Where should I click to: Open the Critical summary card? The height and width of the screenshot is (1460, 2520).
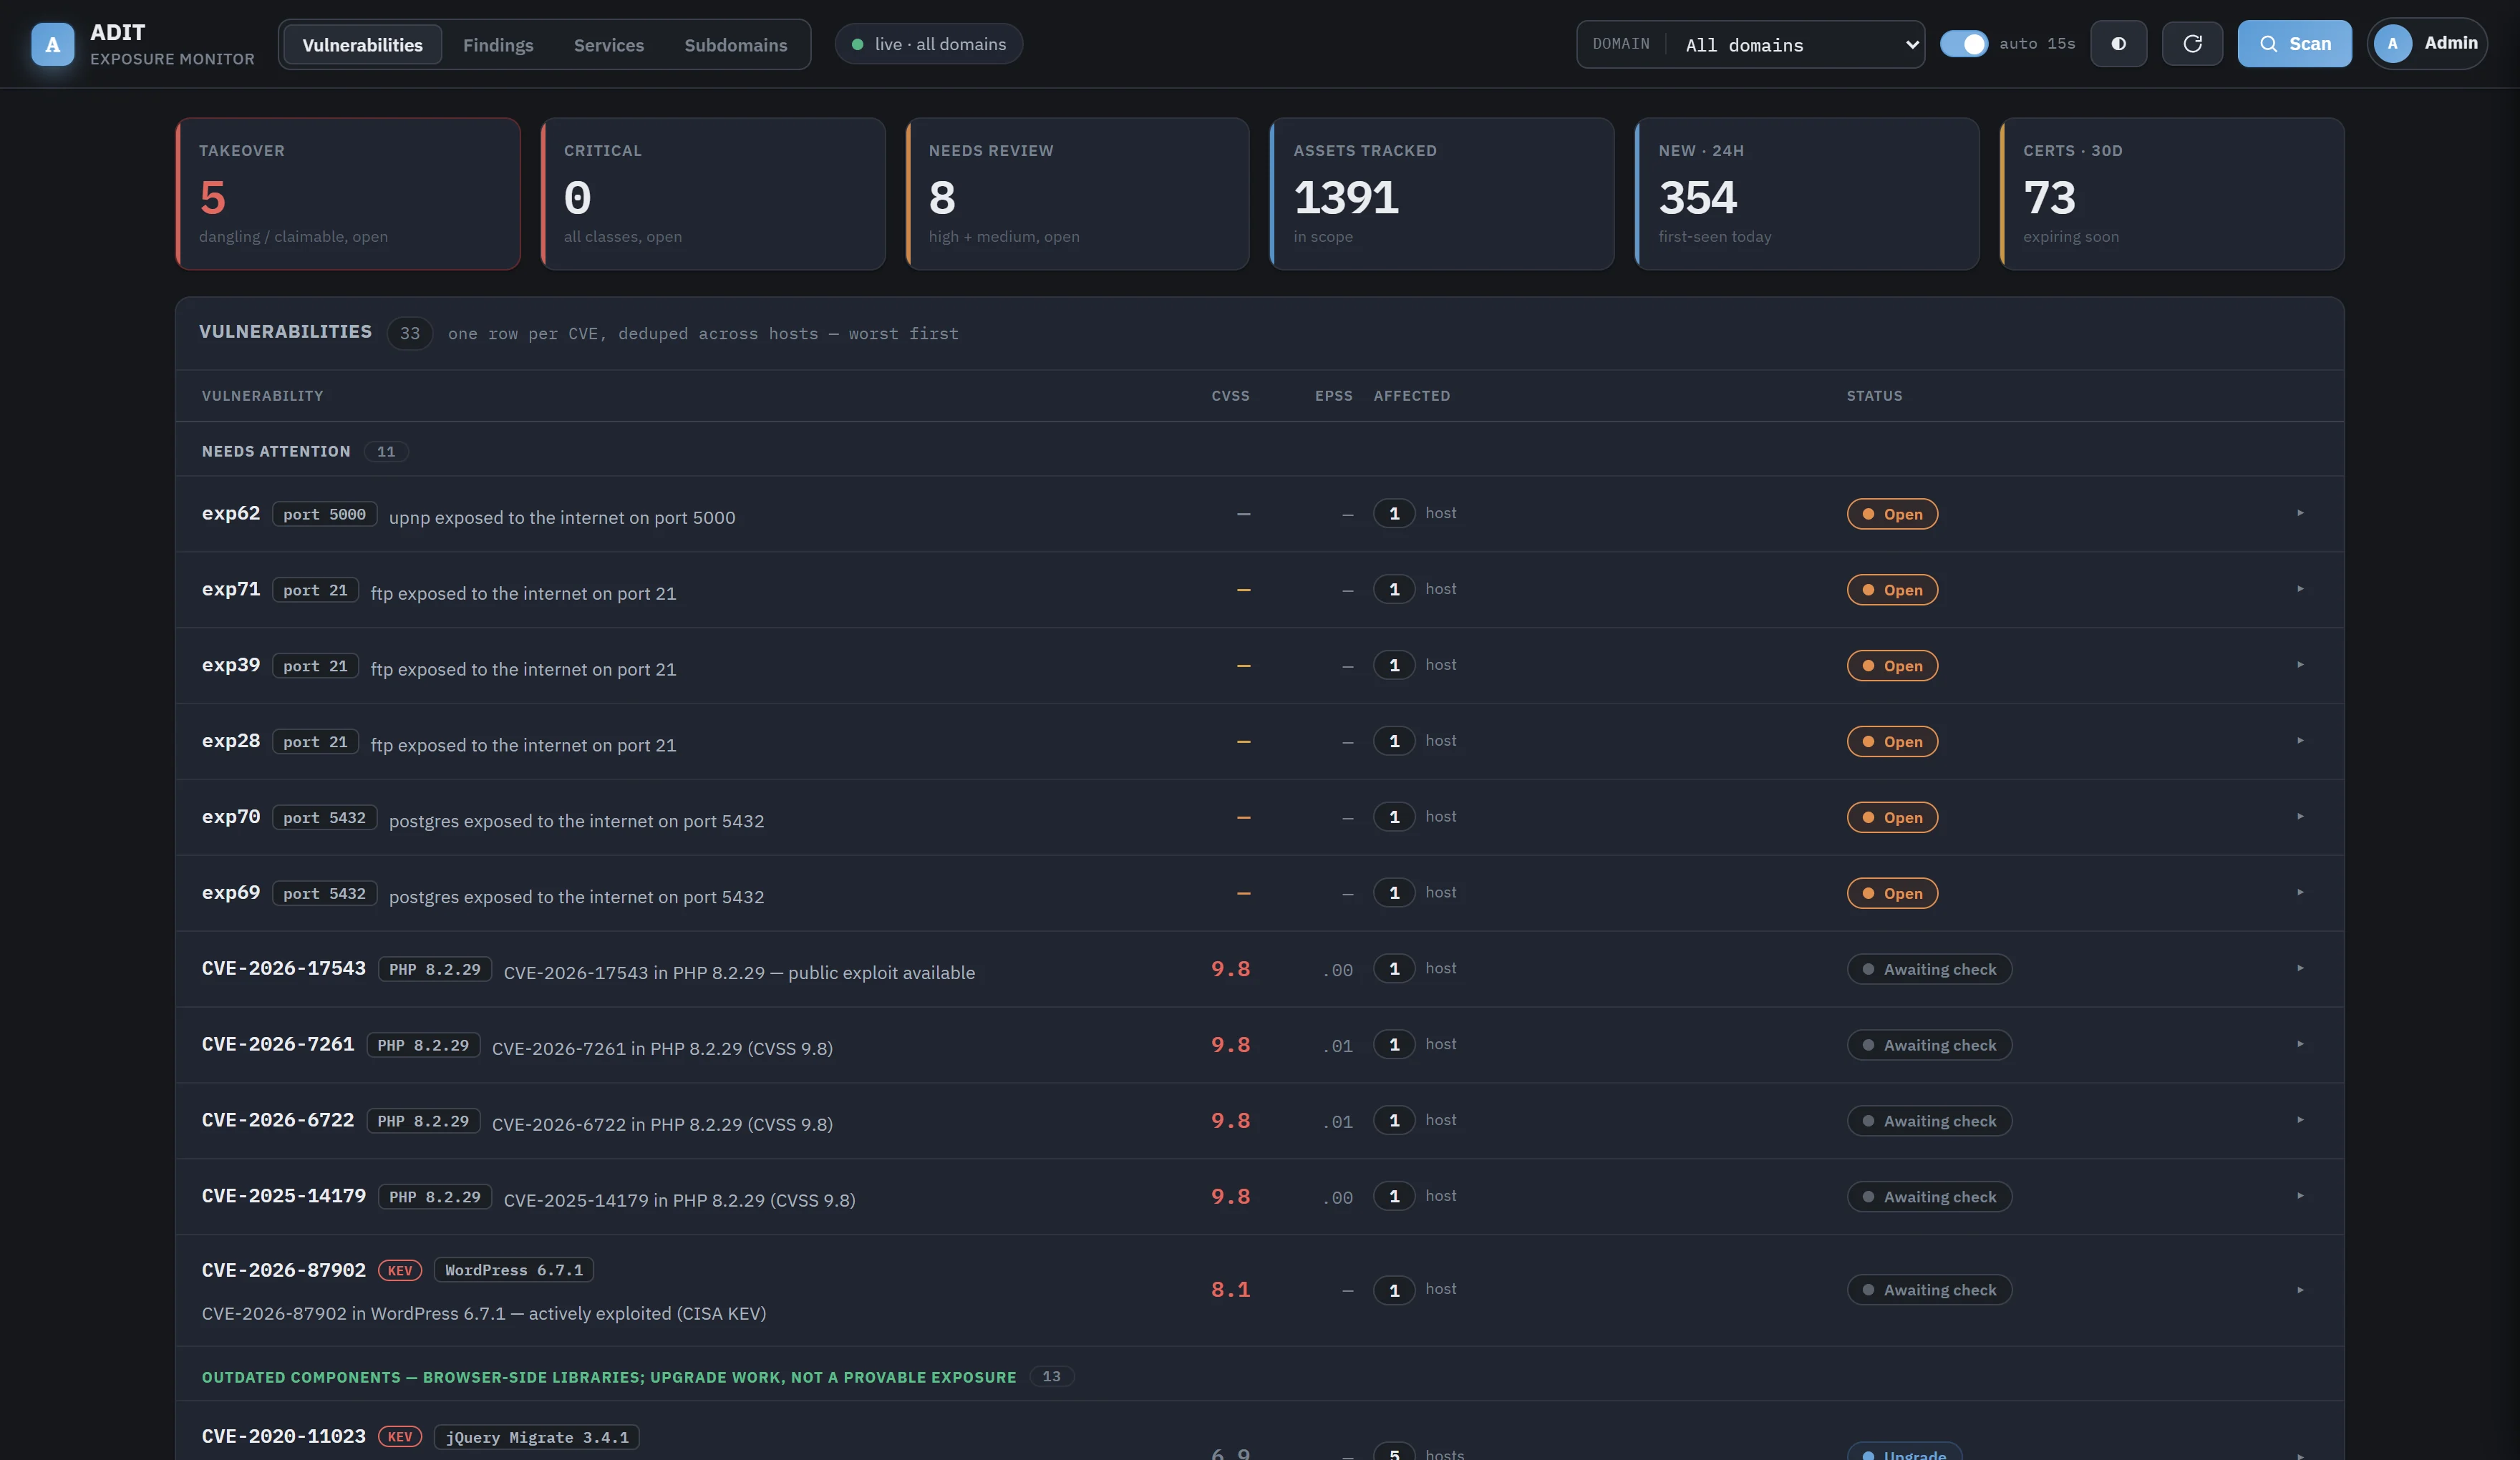click(x=713, y=194)
